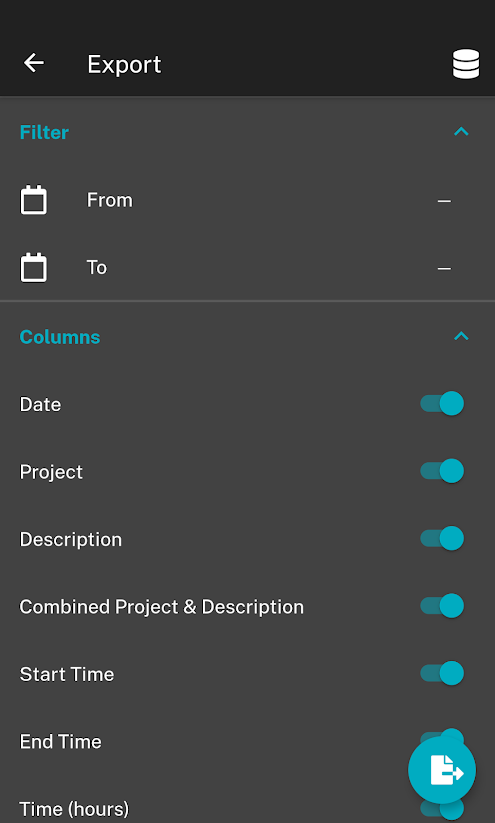The height and width of the screenshot is (823, 495).
Task: Open the database backup icon
Action: [x=466, y=64]
